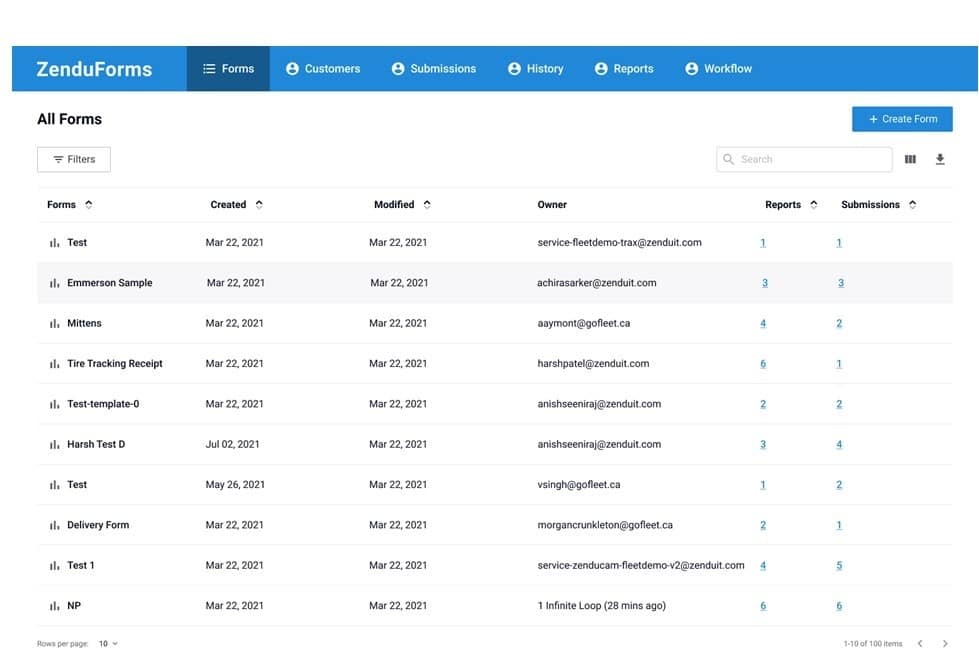The image size is (979, 657).
Task: Open the Filters panel
Action: 74,159
